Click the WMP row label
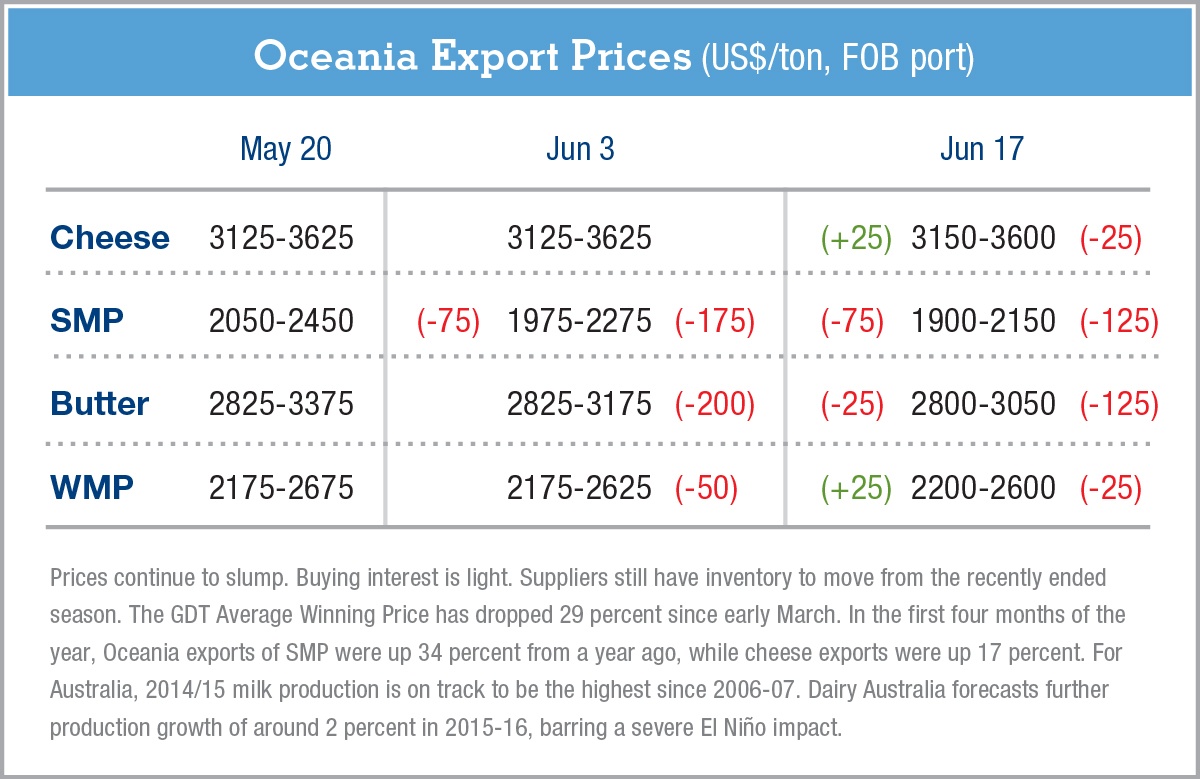 click(x=91, y=487)
